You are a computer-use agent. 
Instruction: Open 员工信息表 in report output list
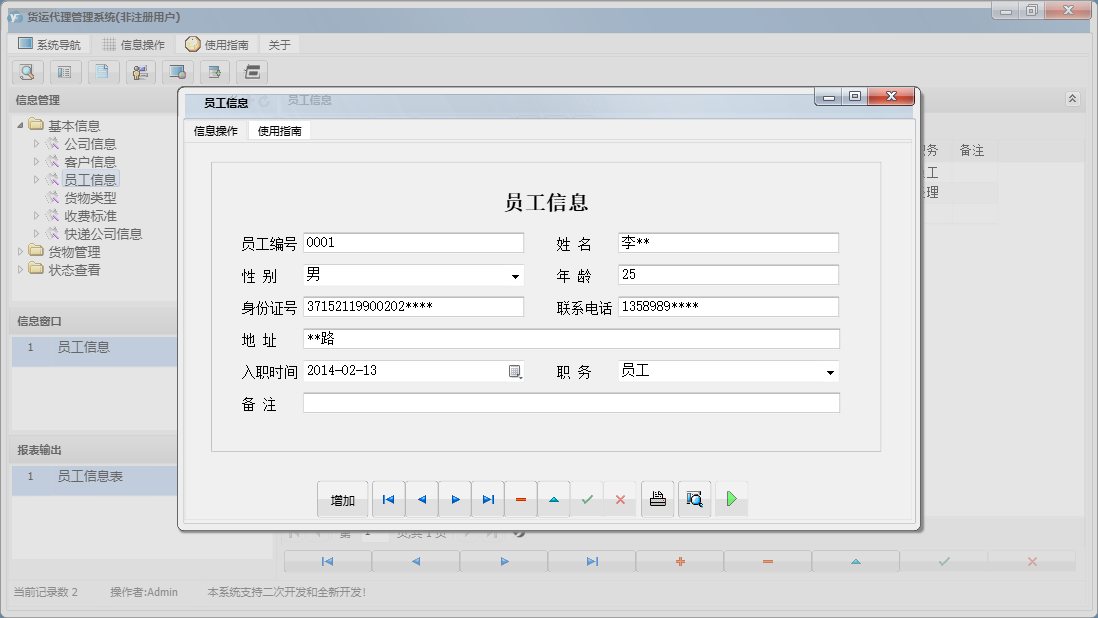pos(91,479)
